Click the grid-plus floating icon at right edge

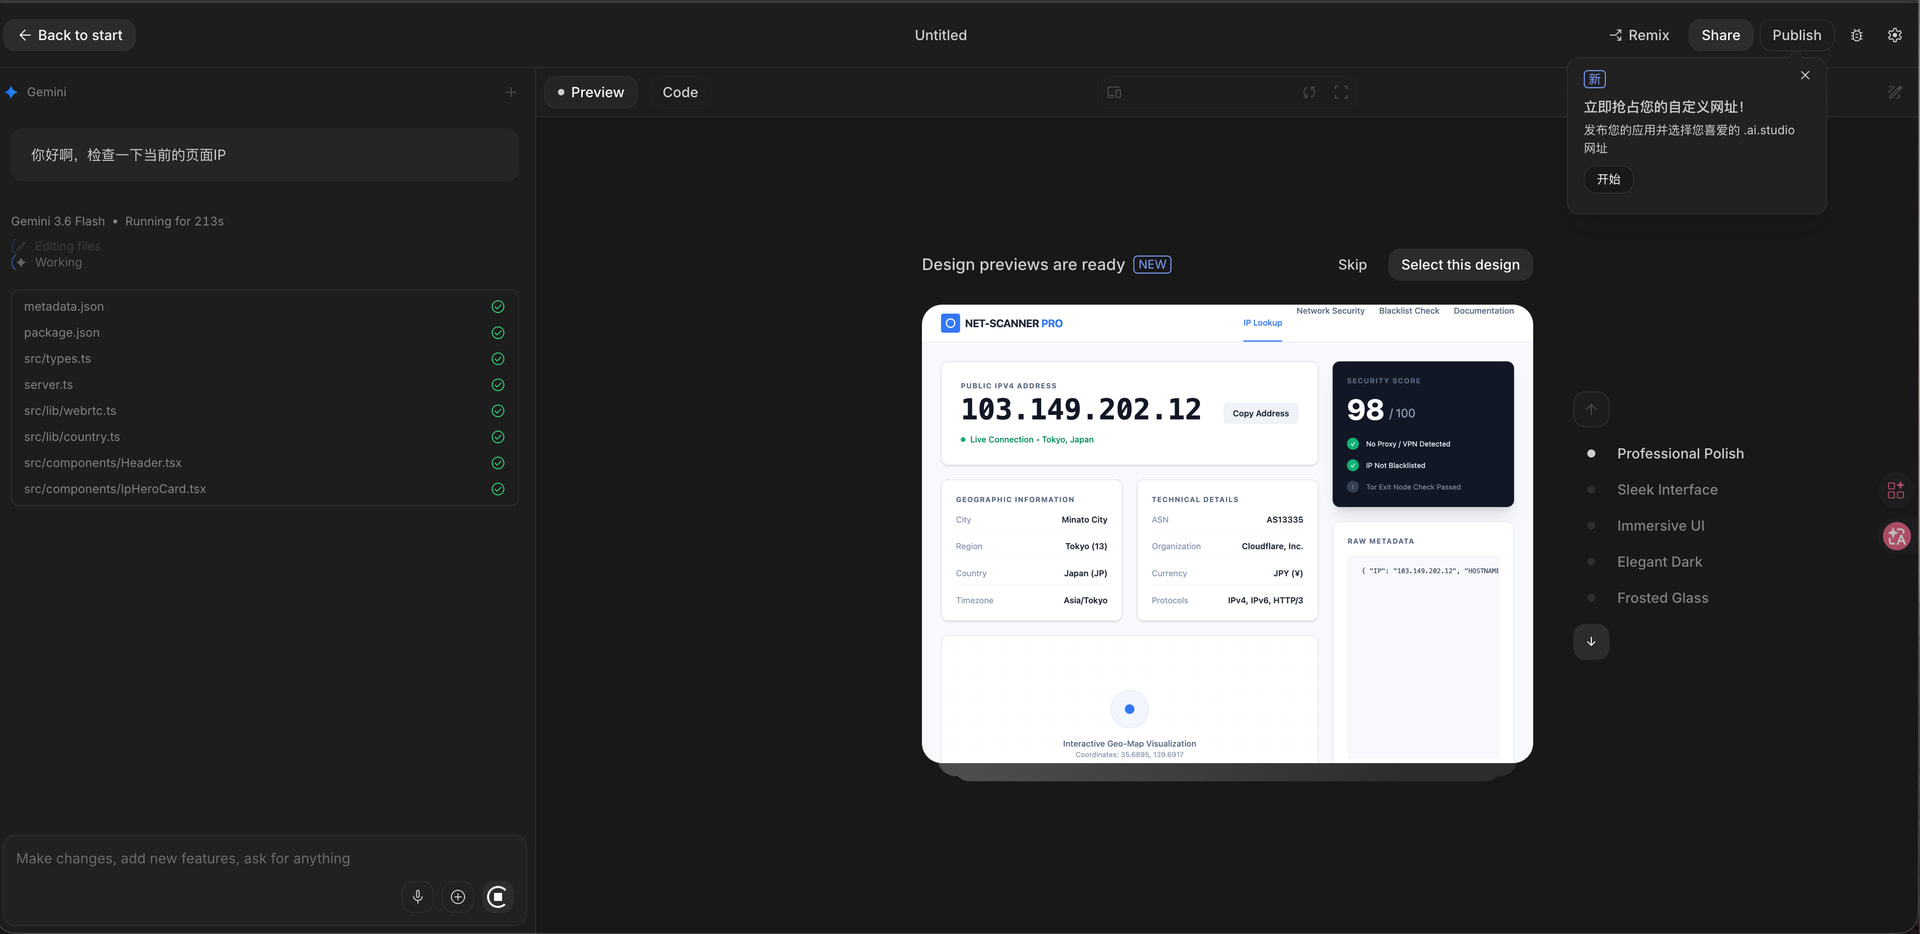pos(1896,490)
